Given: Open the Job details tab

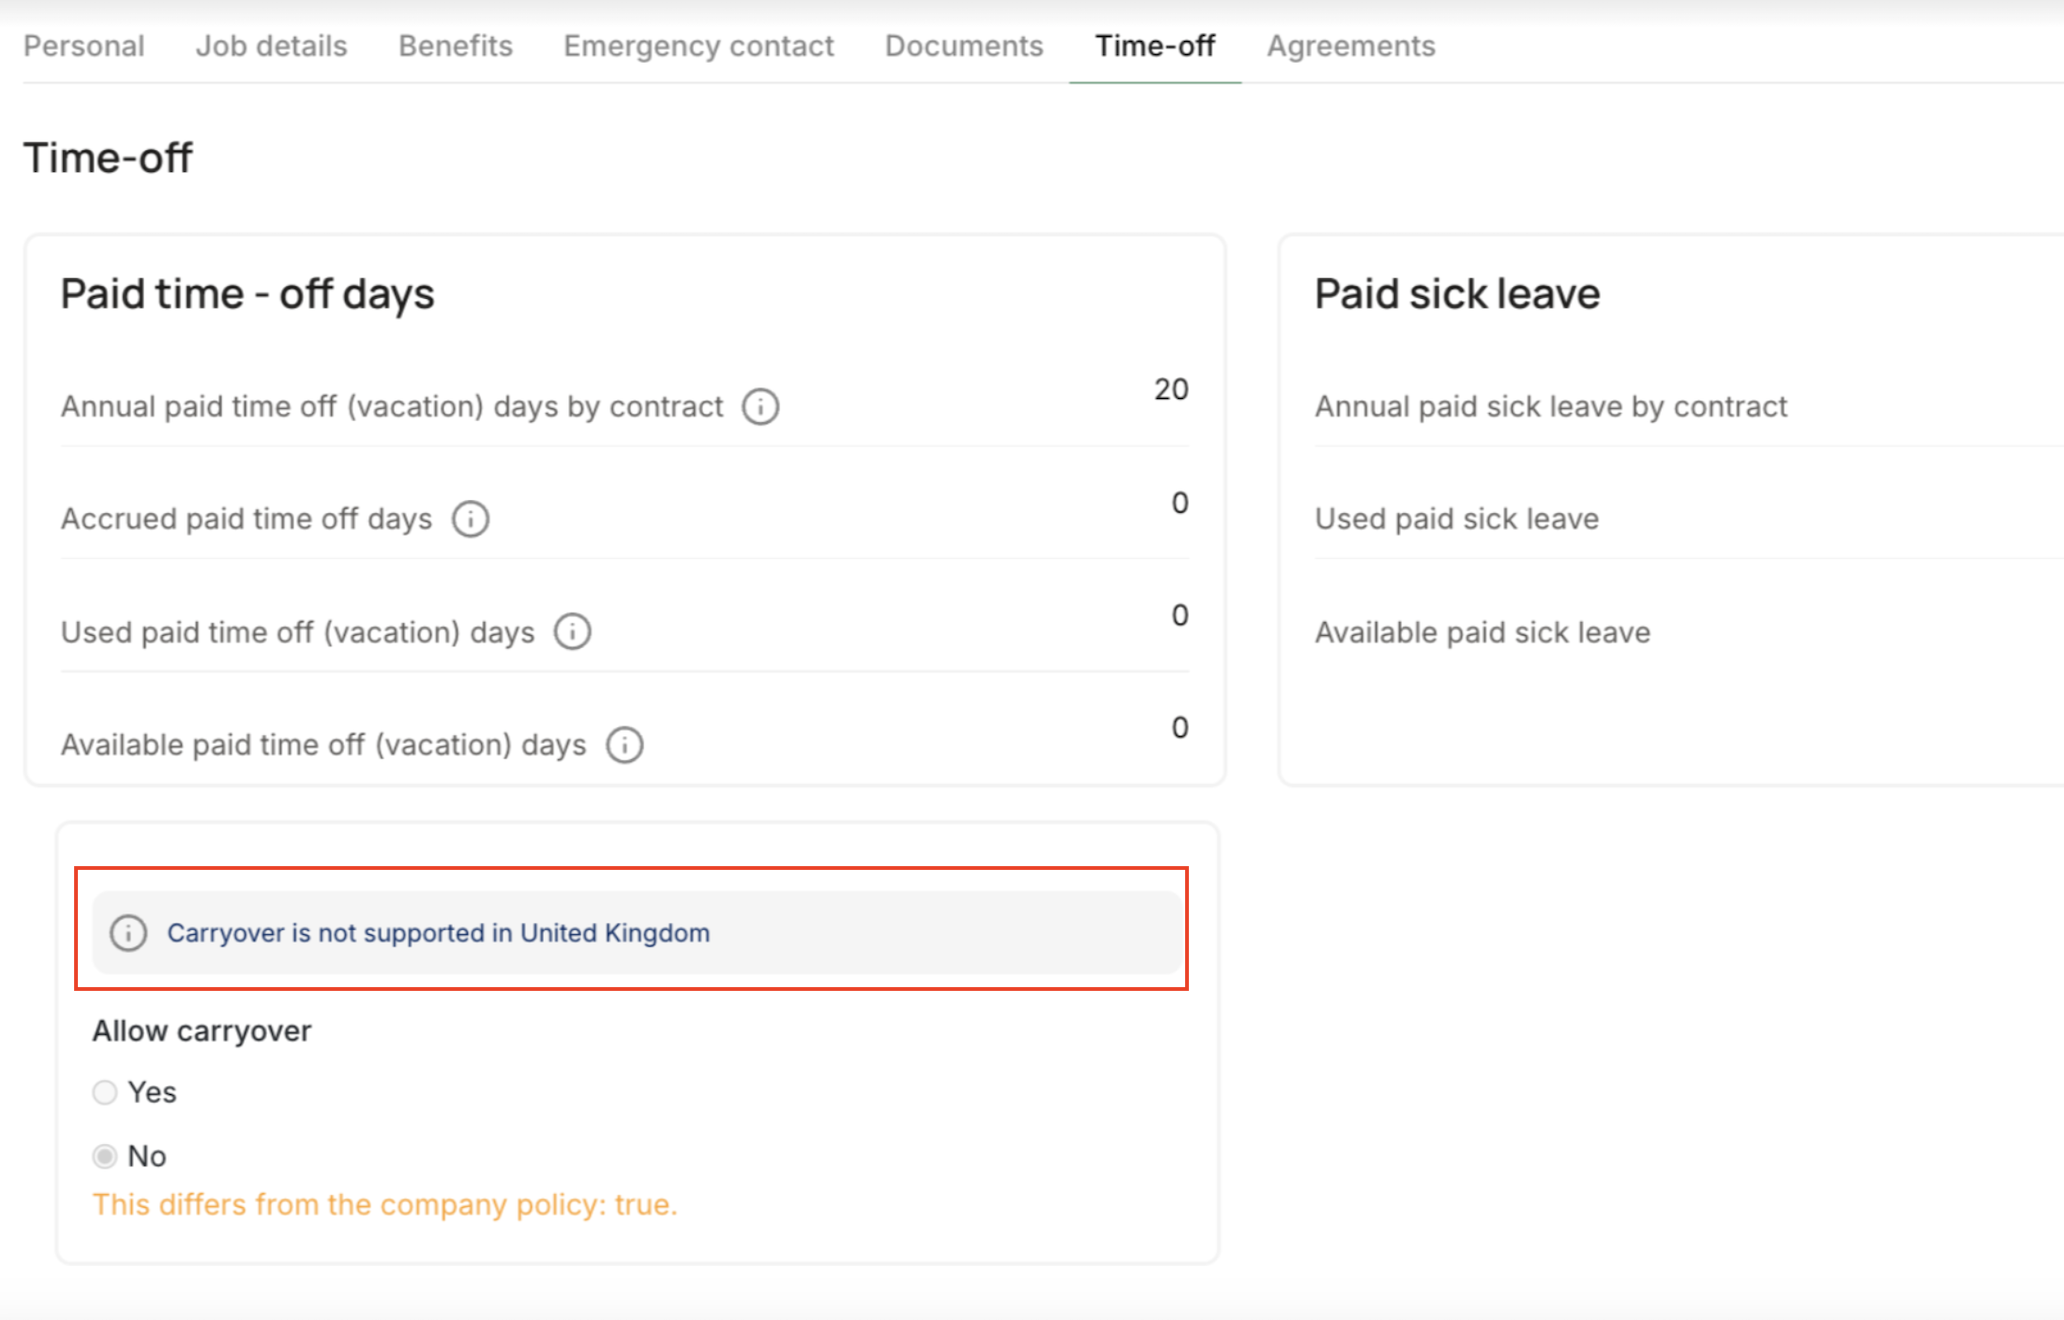Looking at the screenshot, I should pos(271,46).
